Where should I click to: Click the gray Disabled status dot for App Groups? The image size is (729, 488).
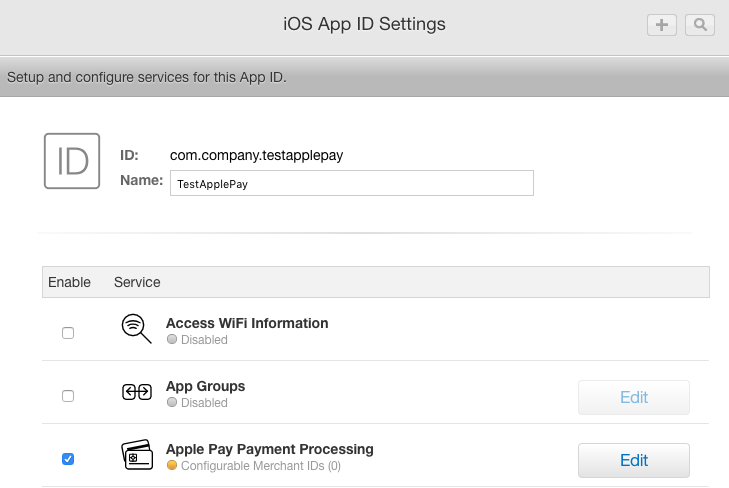coord(172,402)
